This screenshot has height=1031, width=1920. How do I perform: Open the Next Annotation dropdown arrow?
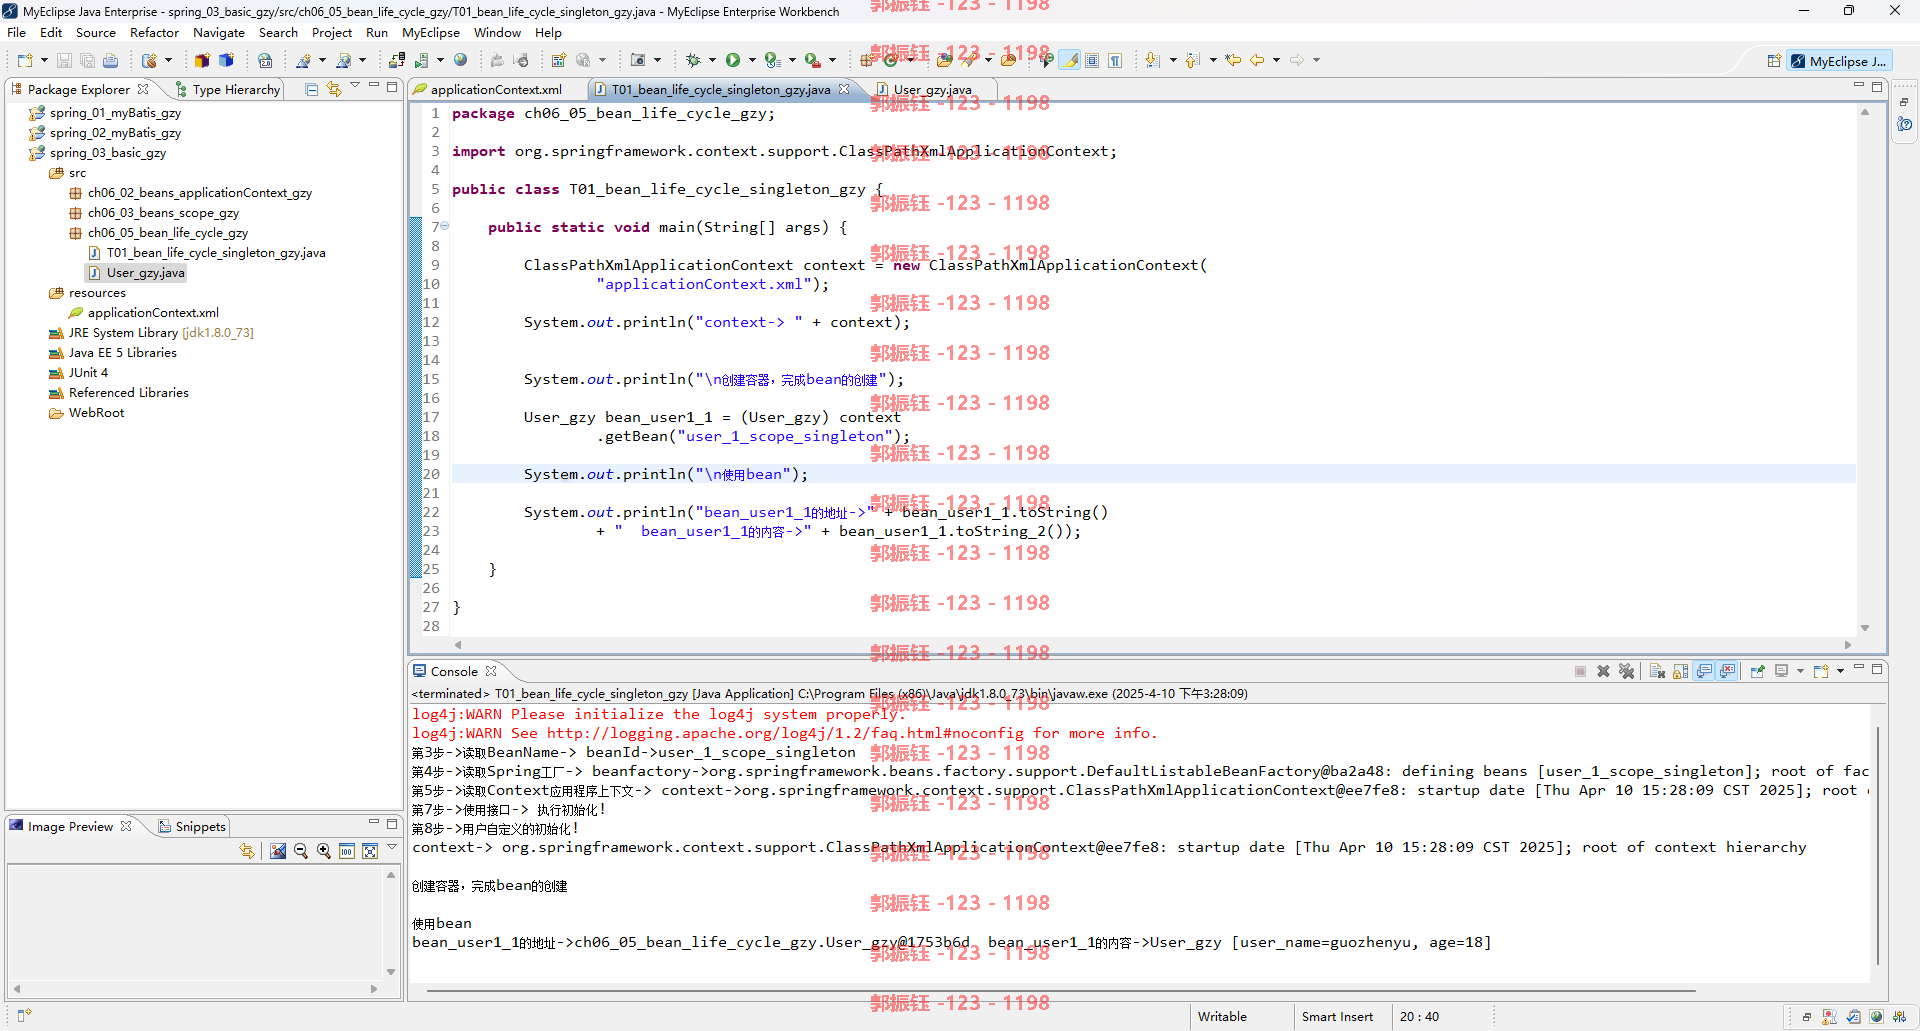(1172, 60)
